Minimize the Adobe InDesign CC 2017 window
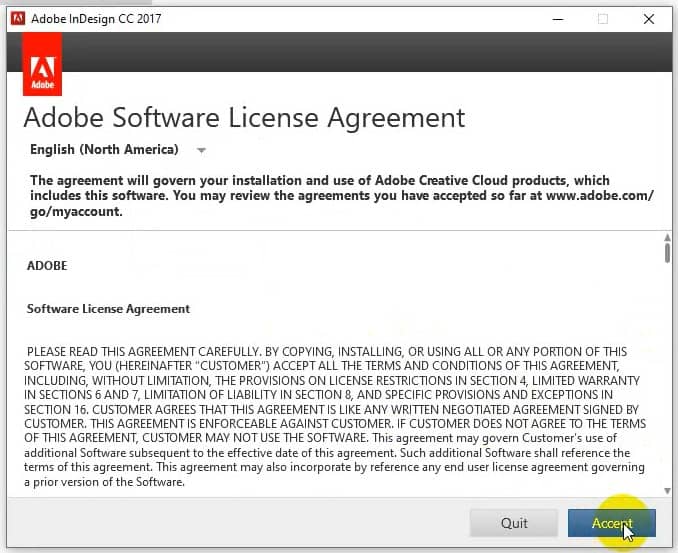 point(555,18)
